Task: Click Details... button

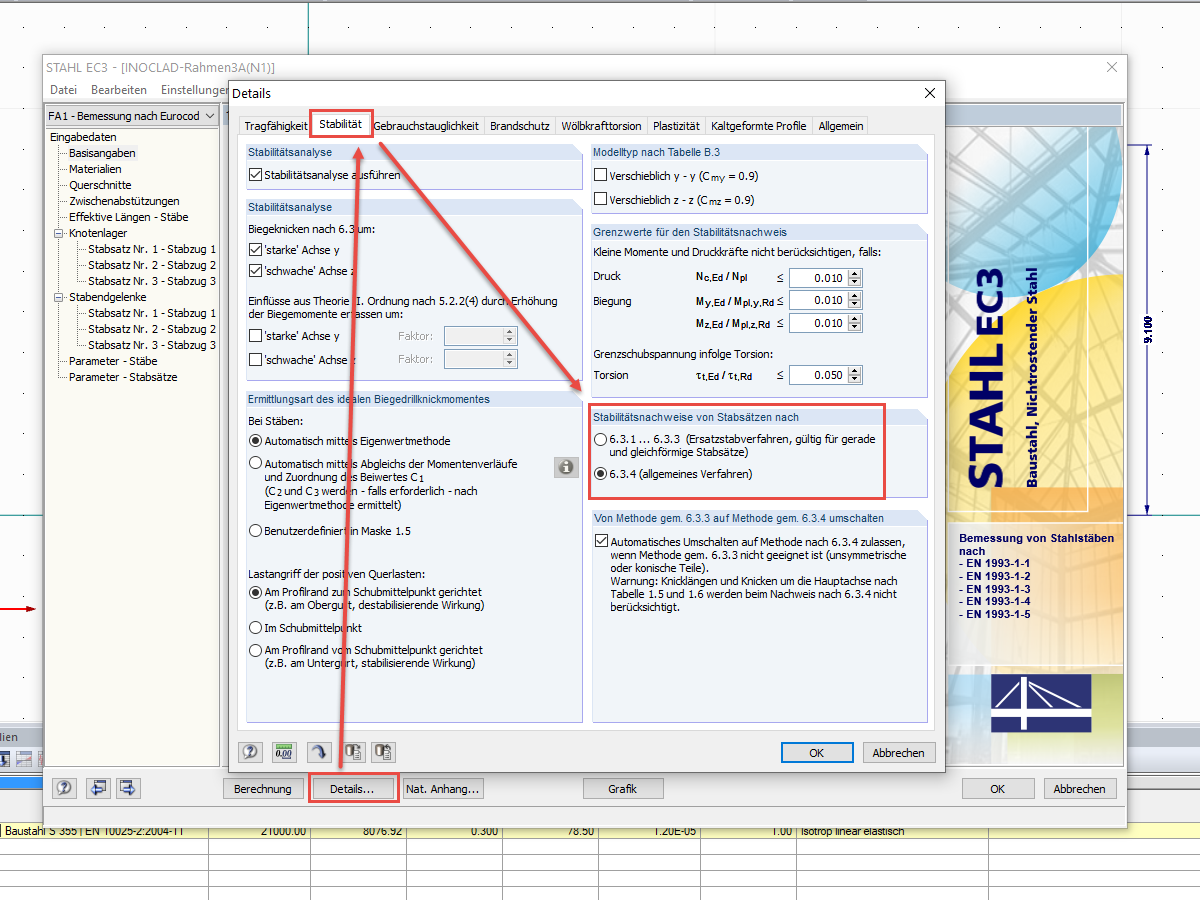Action: pos(353,788)
